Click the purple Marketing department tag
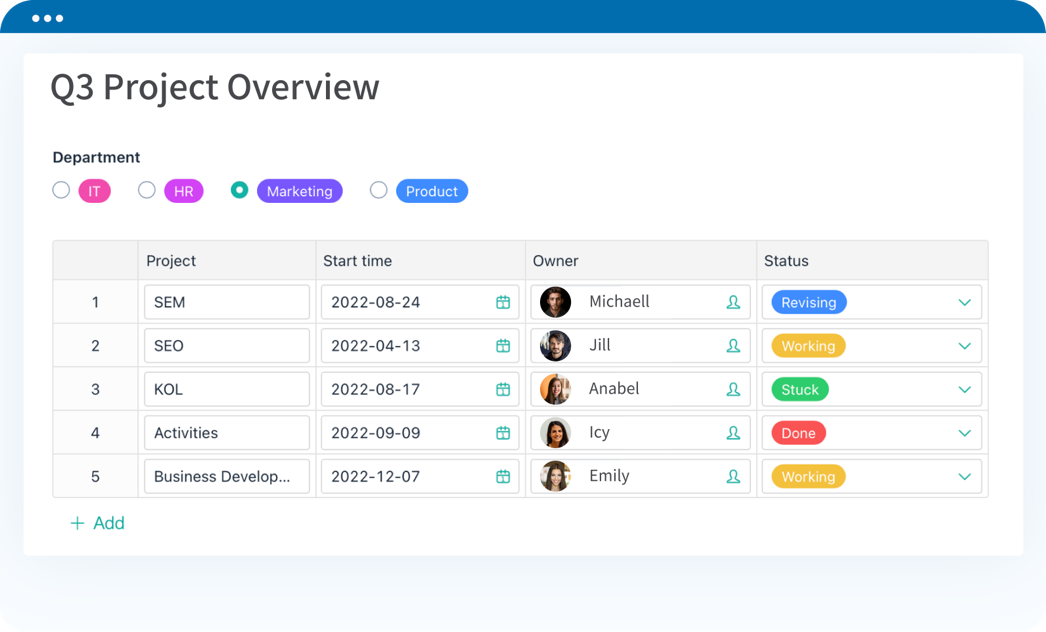Viewport: 1046px width, 632px height. [x=299, y=191]
